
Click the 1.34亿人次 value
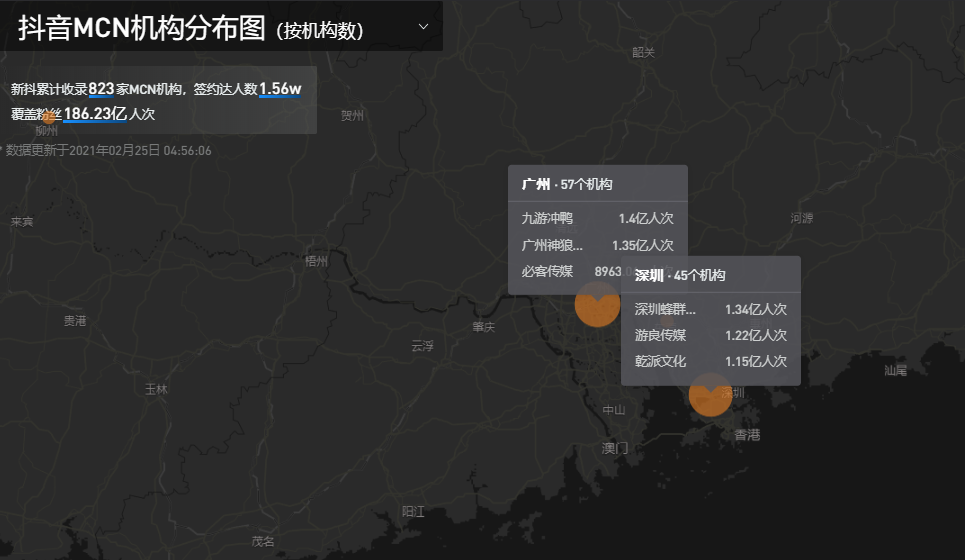(756, 310)
